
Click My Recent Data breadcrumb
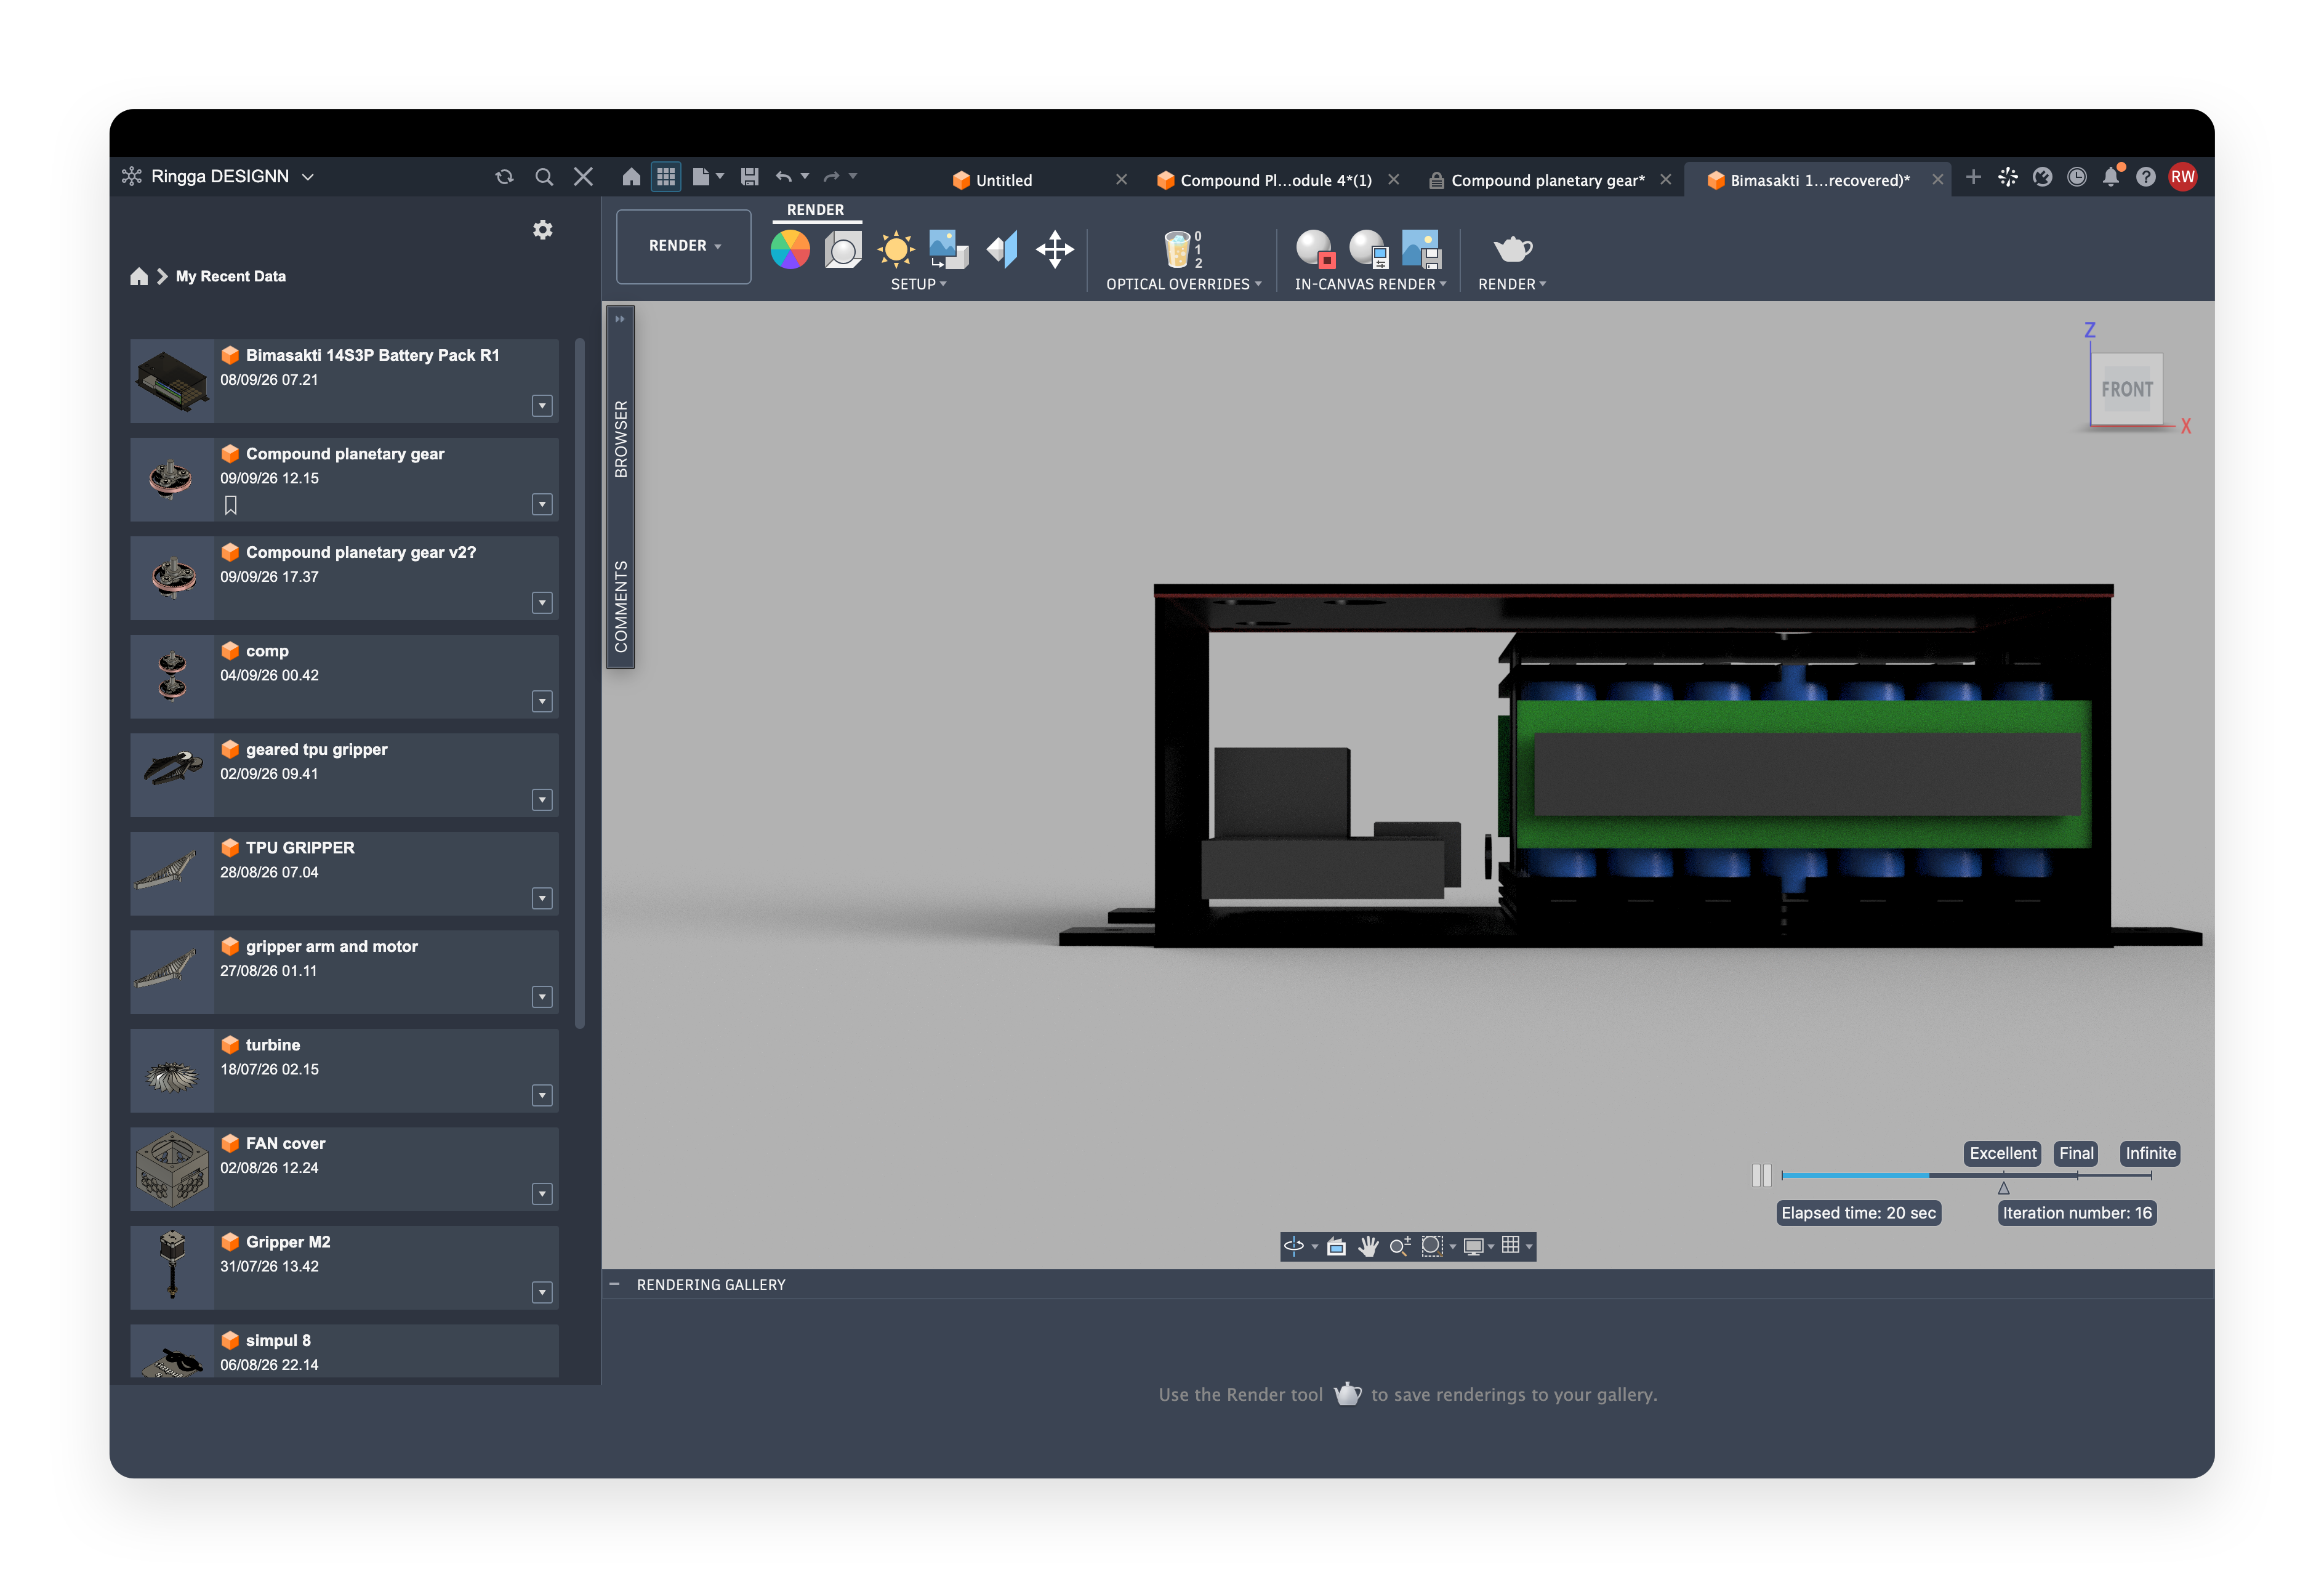[x=231, y=277]
